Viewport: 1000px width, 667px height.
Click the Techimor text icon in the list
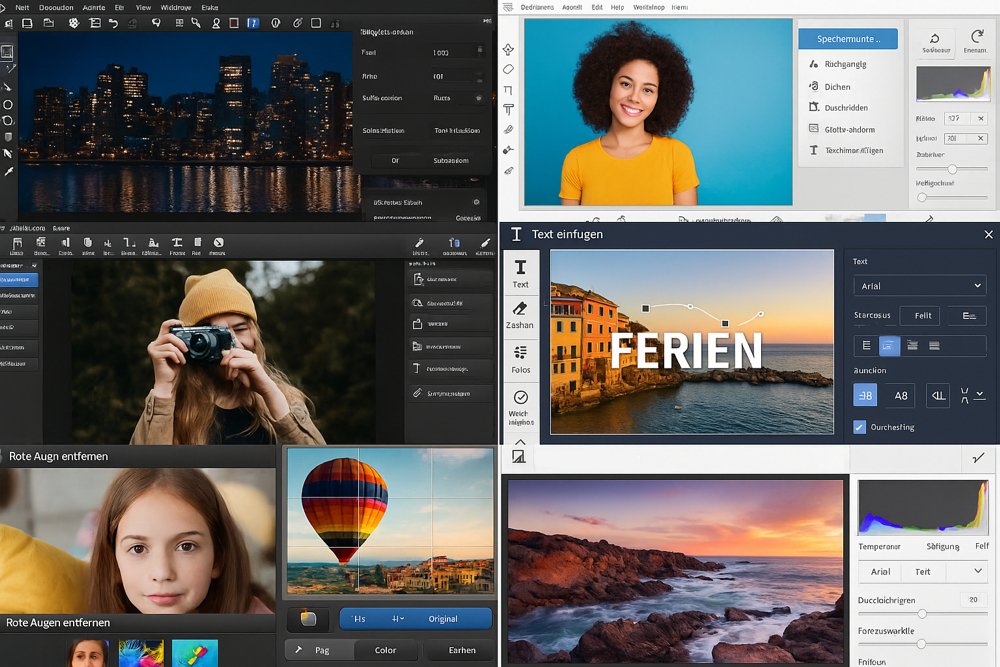point(815,151)
